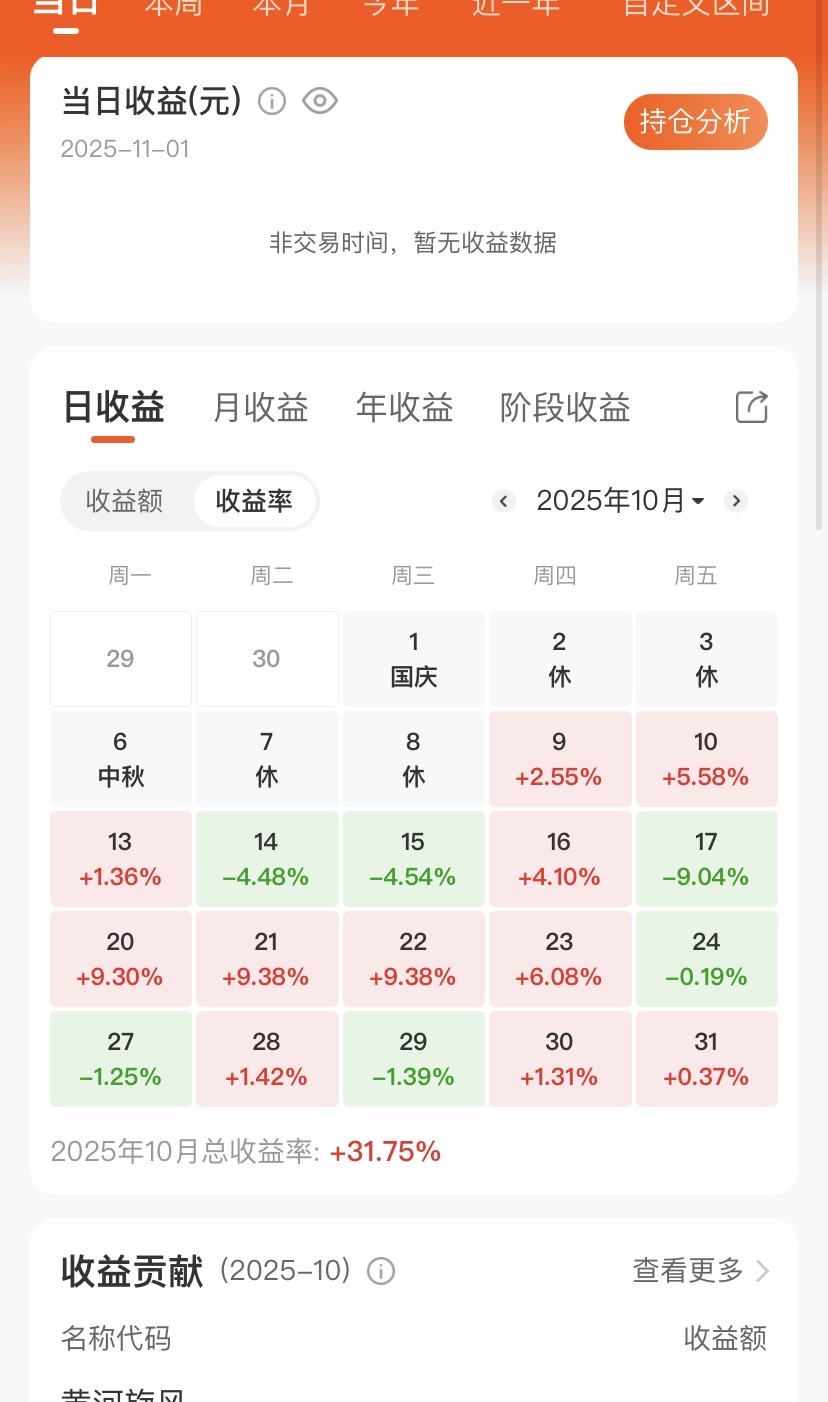Select the 收益率 toggle option
Image resolution: width=828 pixels, height=1402 pixels.
pos(254,501)
